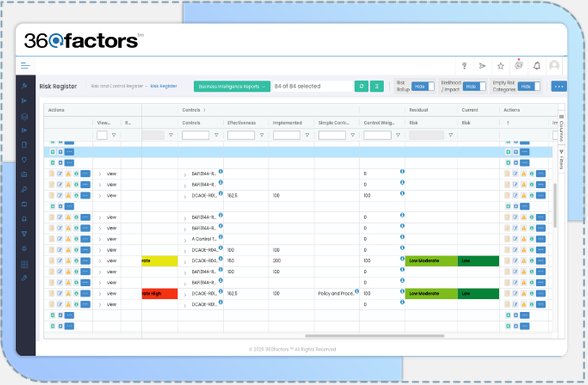588x385 pixels.
Task: Open the hamburger navigation menu
Action: 26,66
